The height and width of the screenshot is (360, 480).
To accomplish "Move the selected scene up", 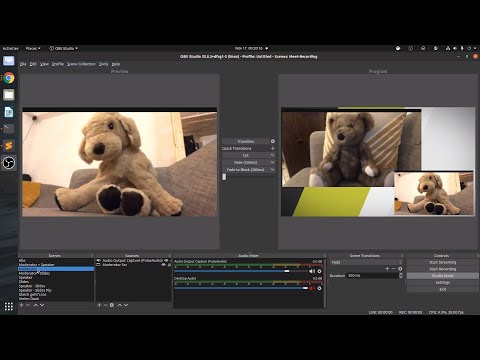I will pyautogui.click(x=36, y=305).
